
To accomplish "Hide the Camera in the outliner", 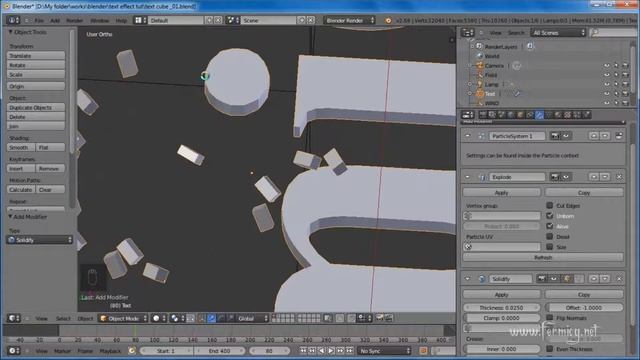I will point(607,65).
